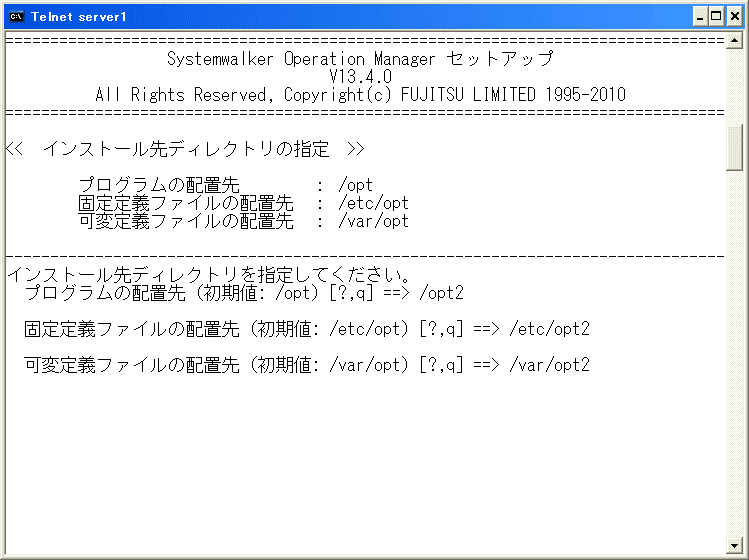The image size is (749, 560).
Task: Click the 可変定義ファイルの配置先 summary label
Action: point(186,221)
